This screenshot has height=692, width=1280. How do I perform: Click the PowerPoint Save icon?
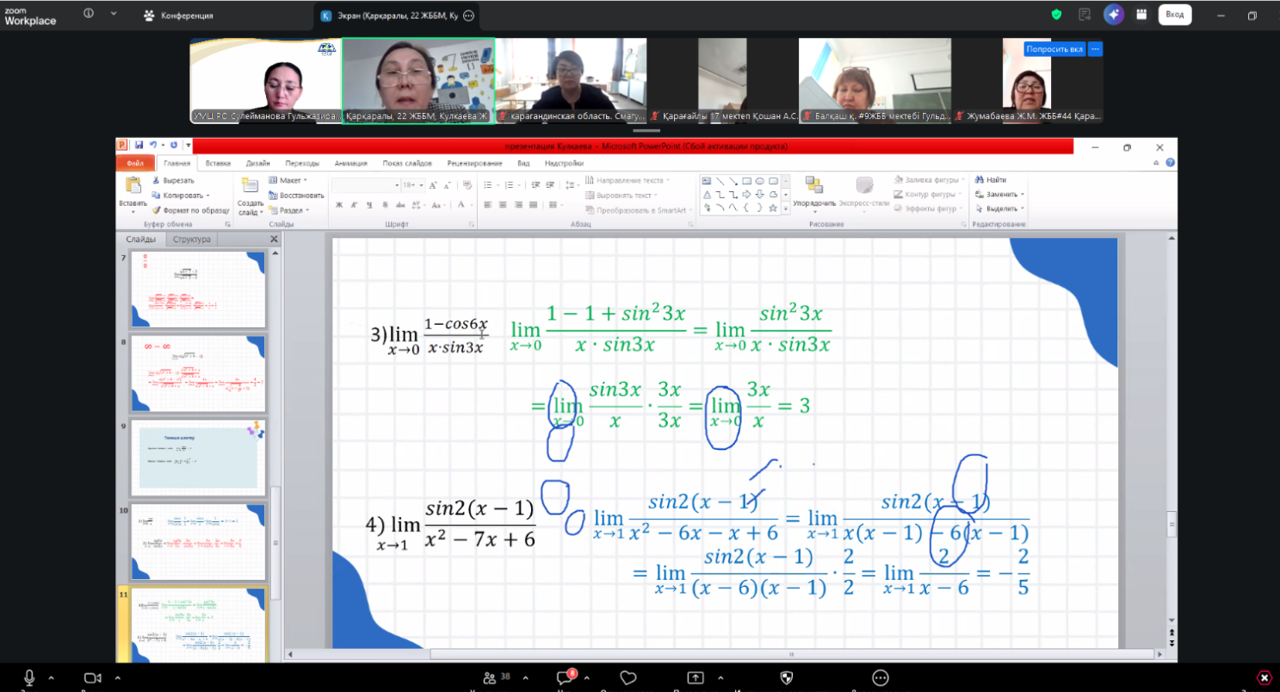139,146
